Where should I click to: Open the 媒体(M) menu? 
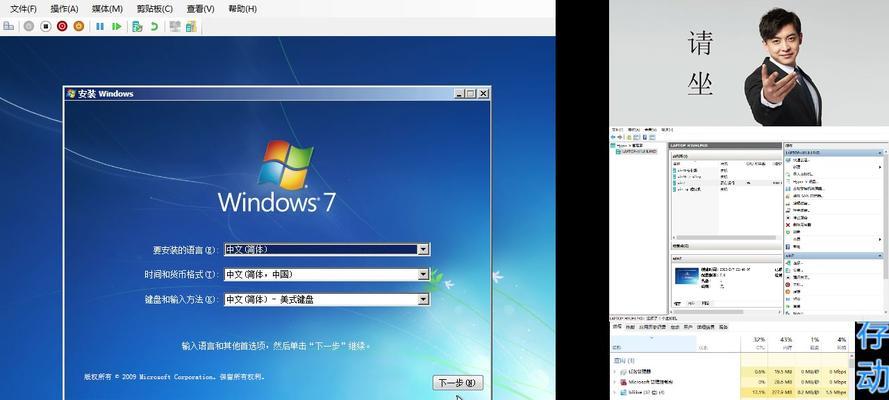pos(107,9)
